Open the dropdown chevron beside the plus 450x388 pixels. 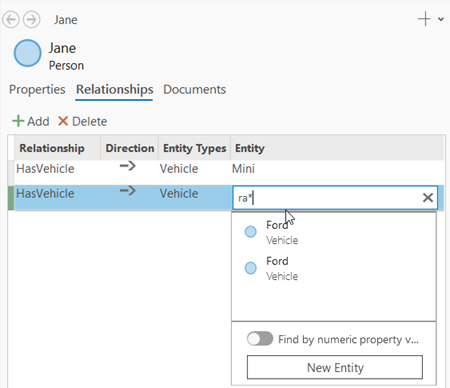pyautogui.click(x=441, y=19)
